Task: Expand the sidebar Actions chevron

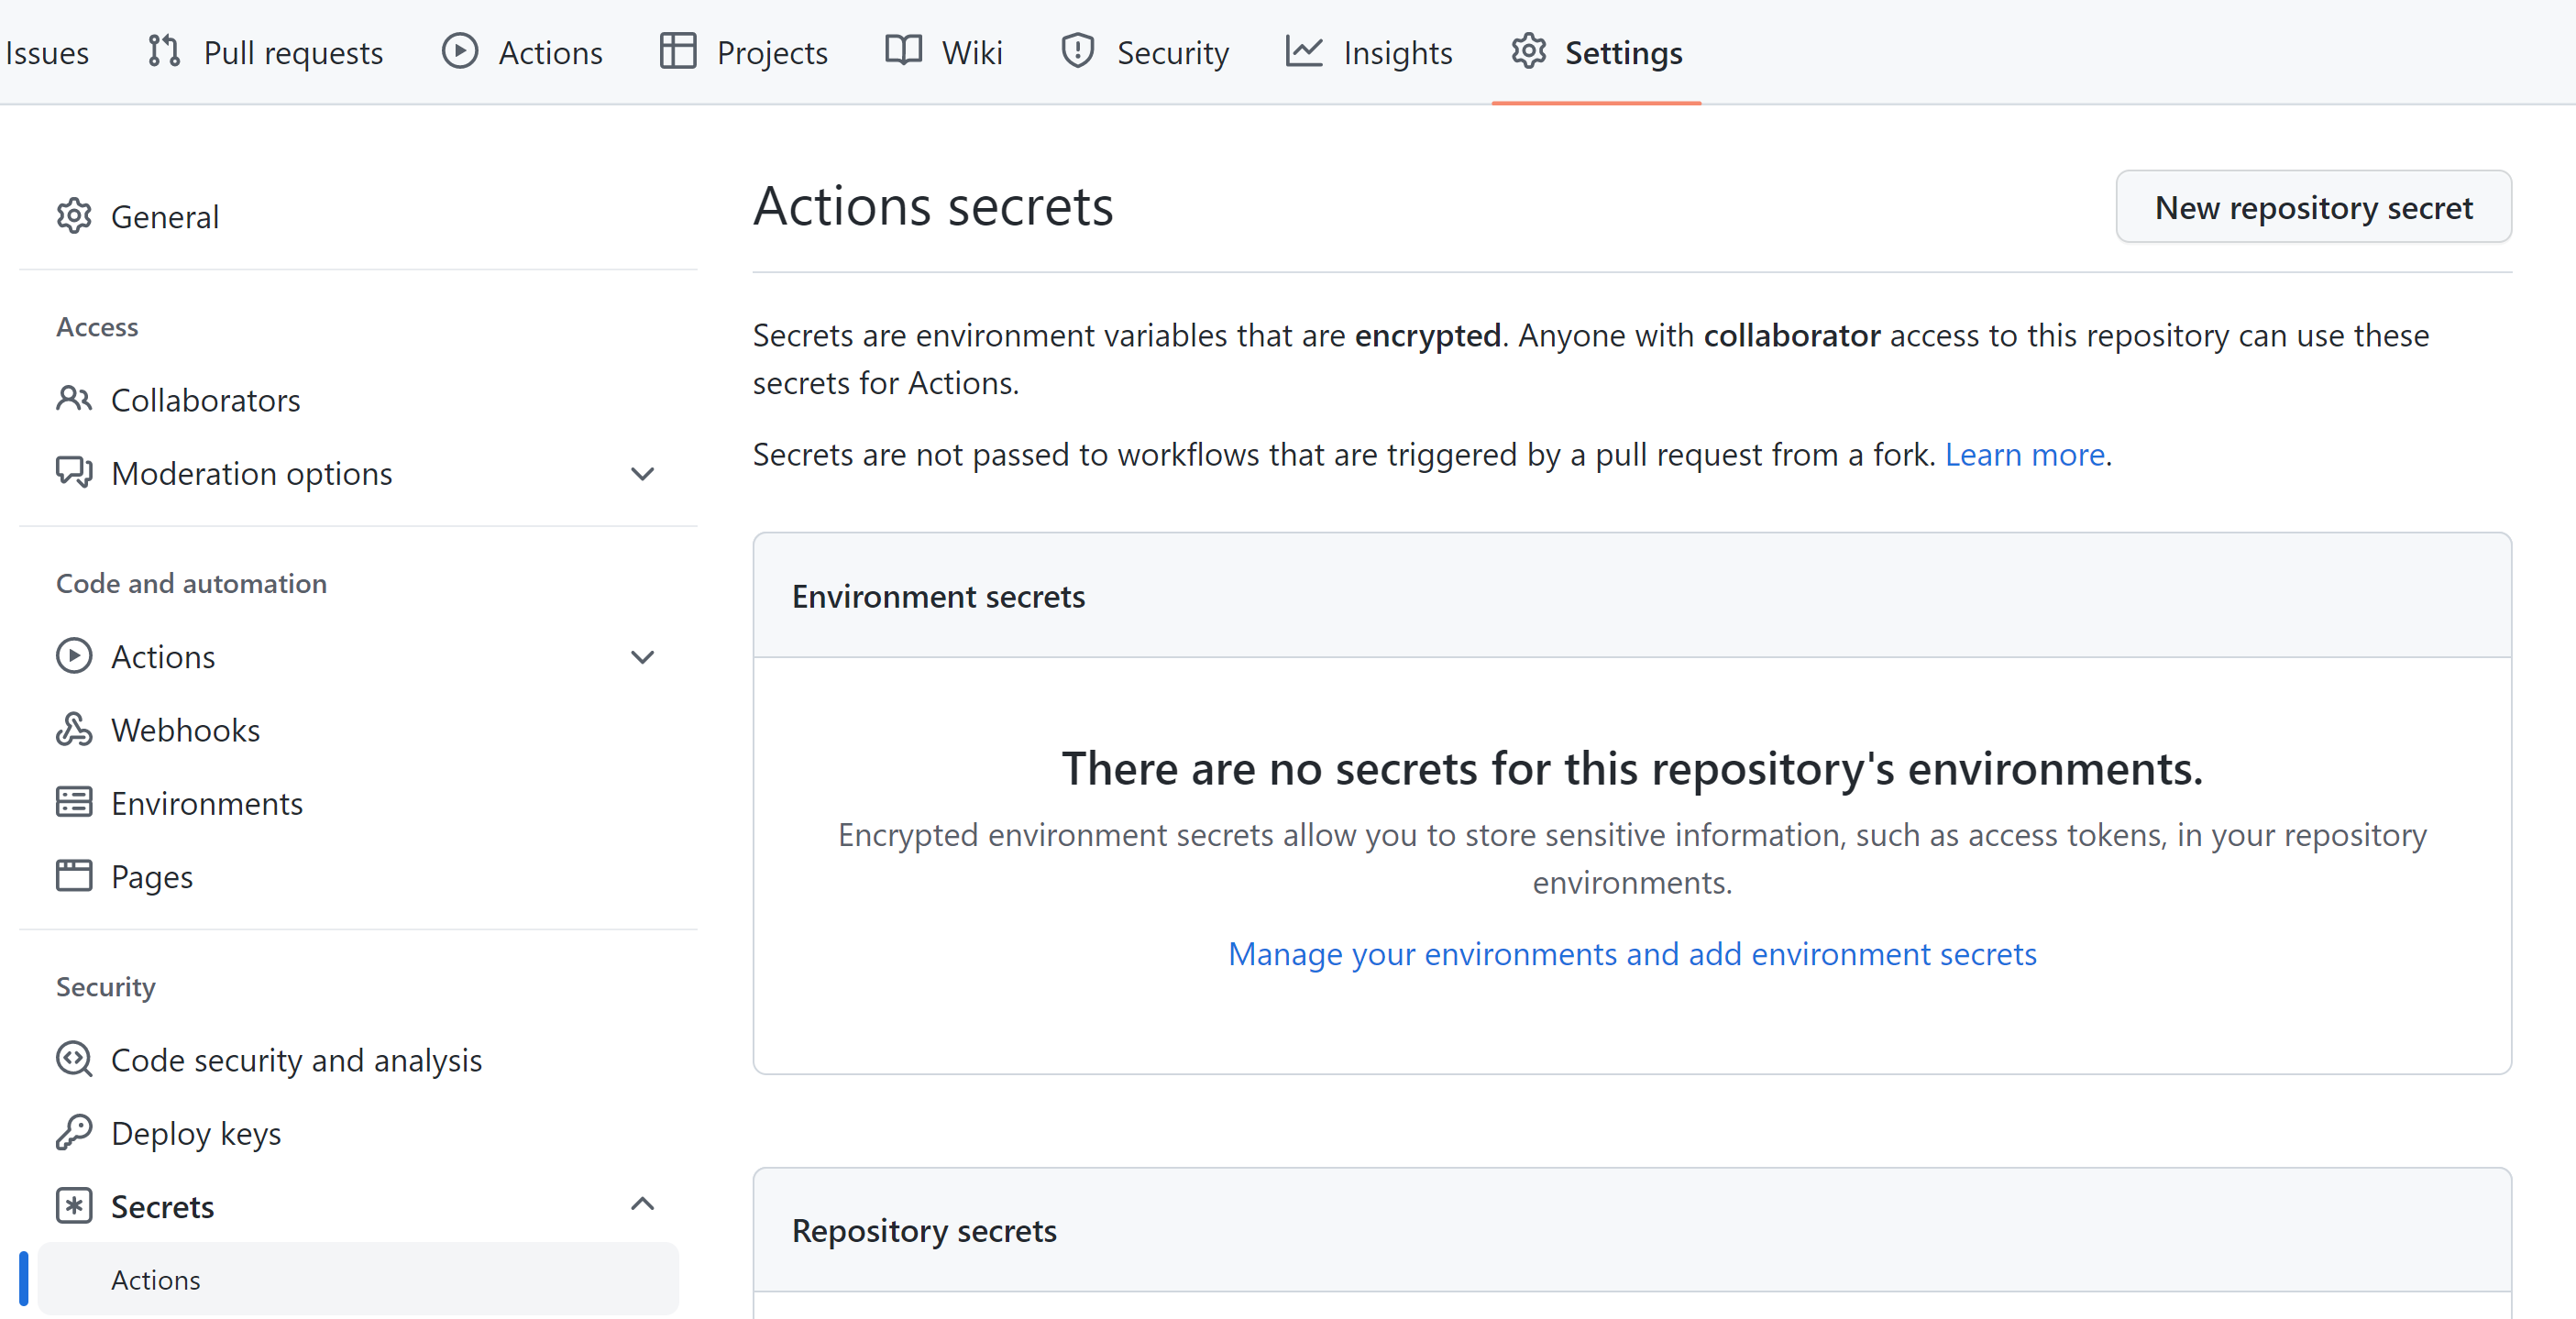Action: click(643, 657)
